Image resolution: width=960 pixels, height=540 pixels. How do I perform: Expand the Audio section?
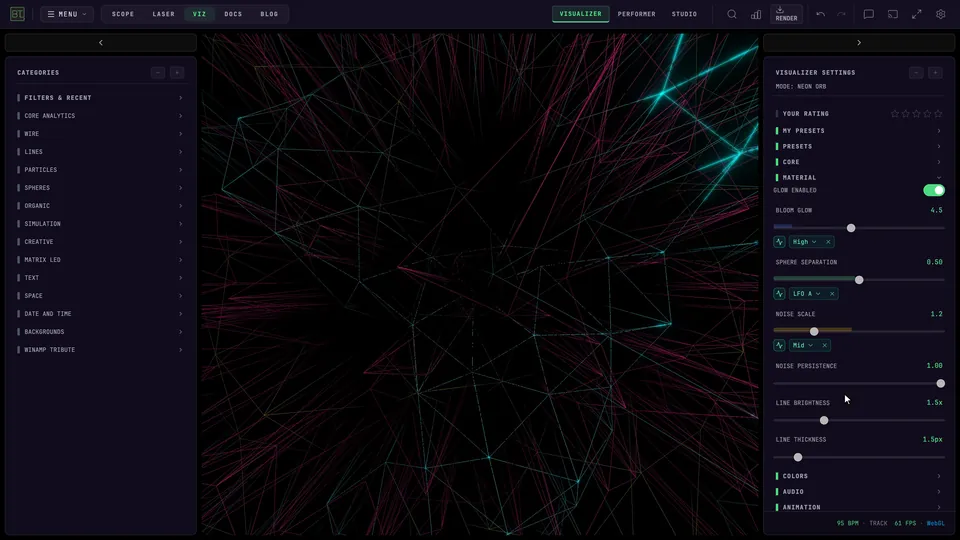coord(858,492)
